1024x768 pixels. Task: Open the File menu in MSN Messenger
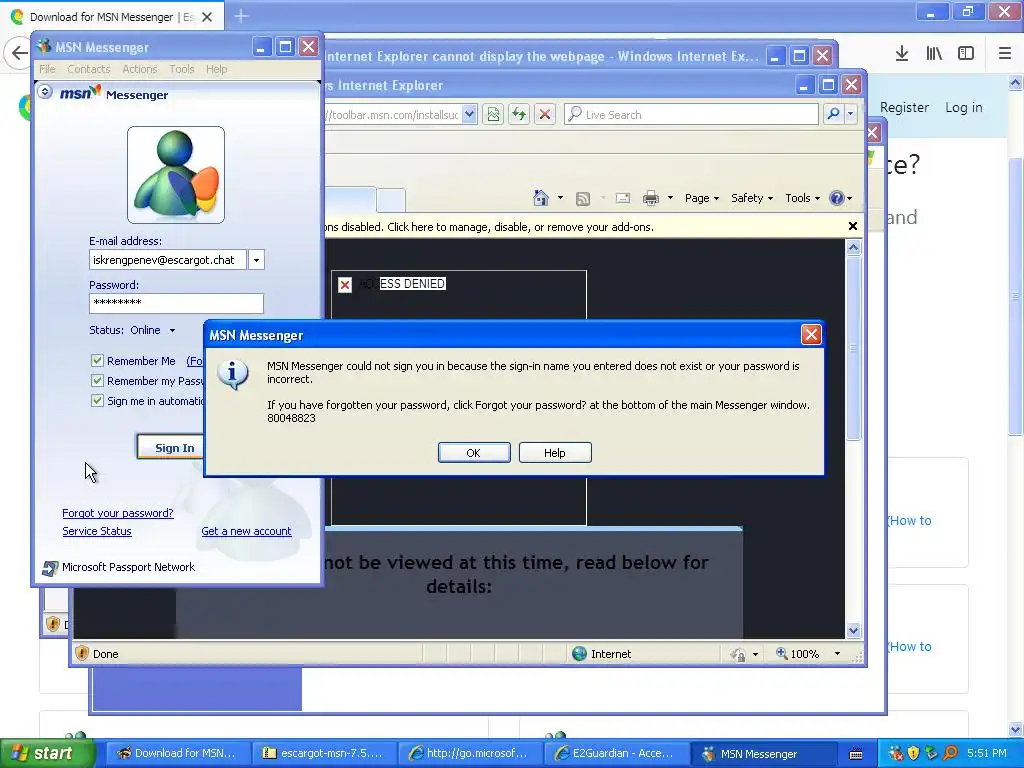click(x=47, y=69)
